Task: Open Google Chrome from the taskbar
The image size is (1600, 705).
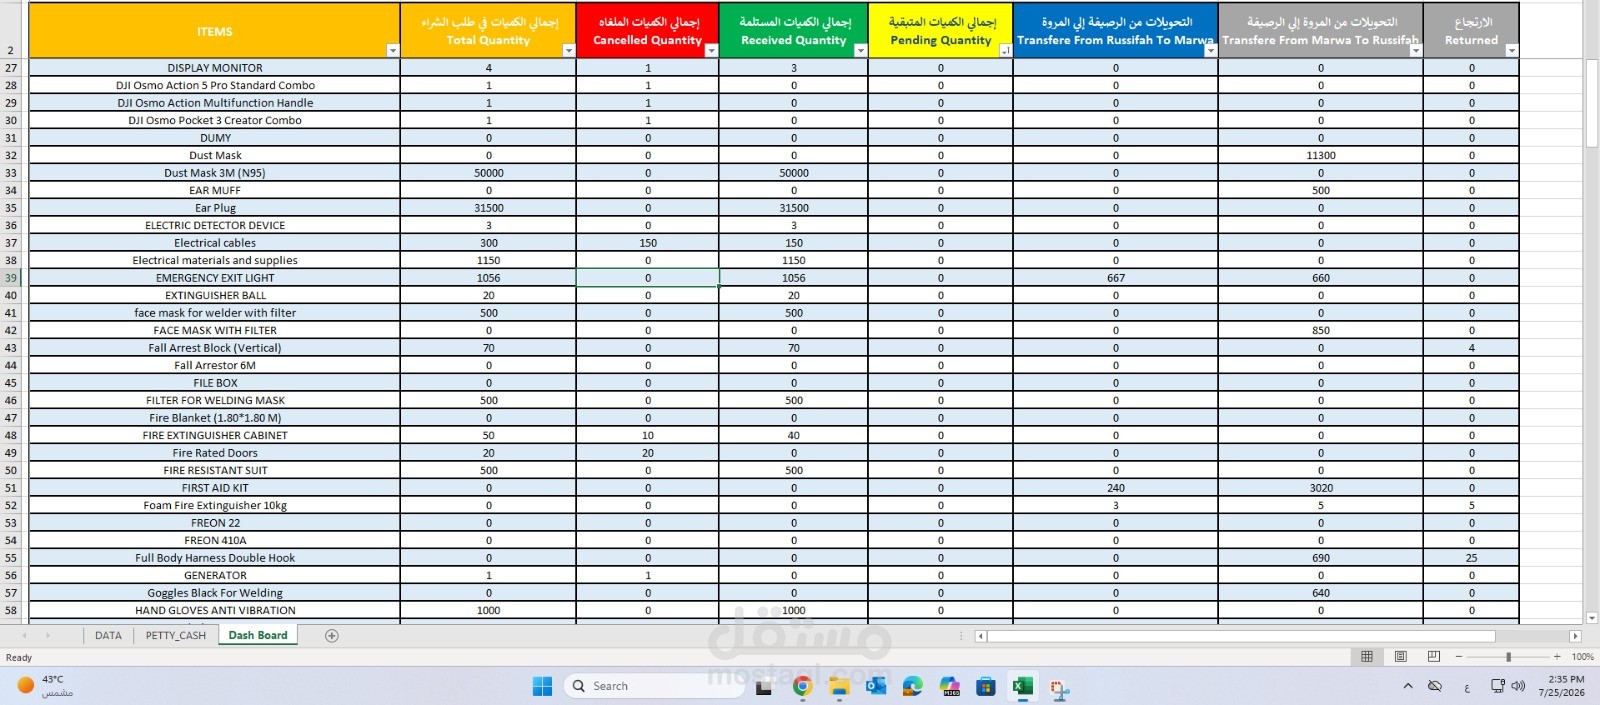Action: (x=802, y=686)
